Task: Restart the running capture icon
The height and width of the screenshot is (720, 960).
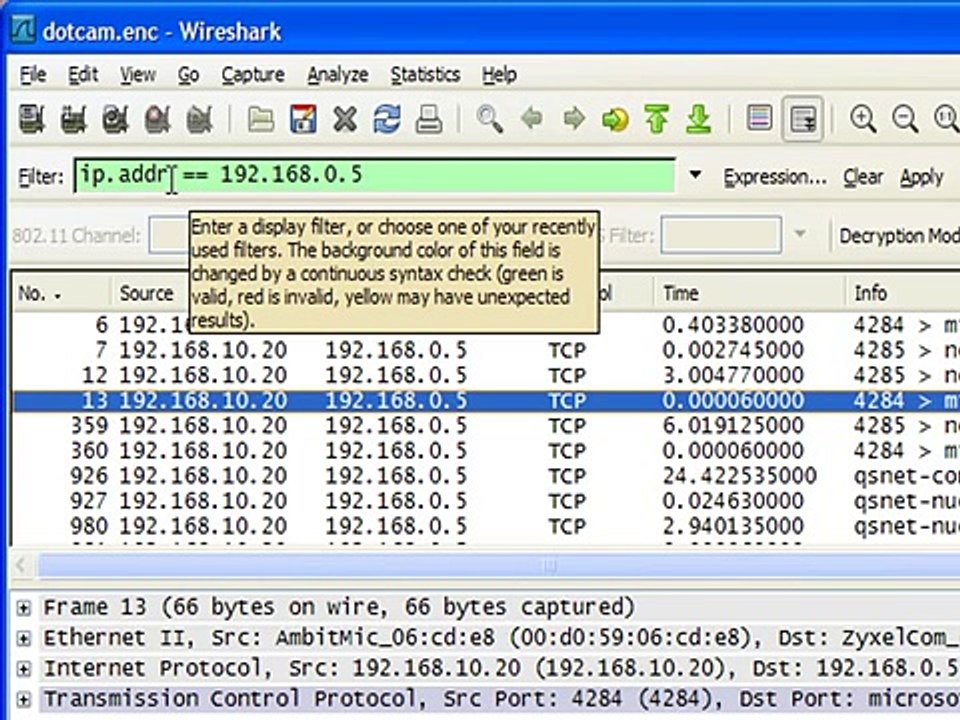Action: (199, 119)
